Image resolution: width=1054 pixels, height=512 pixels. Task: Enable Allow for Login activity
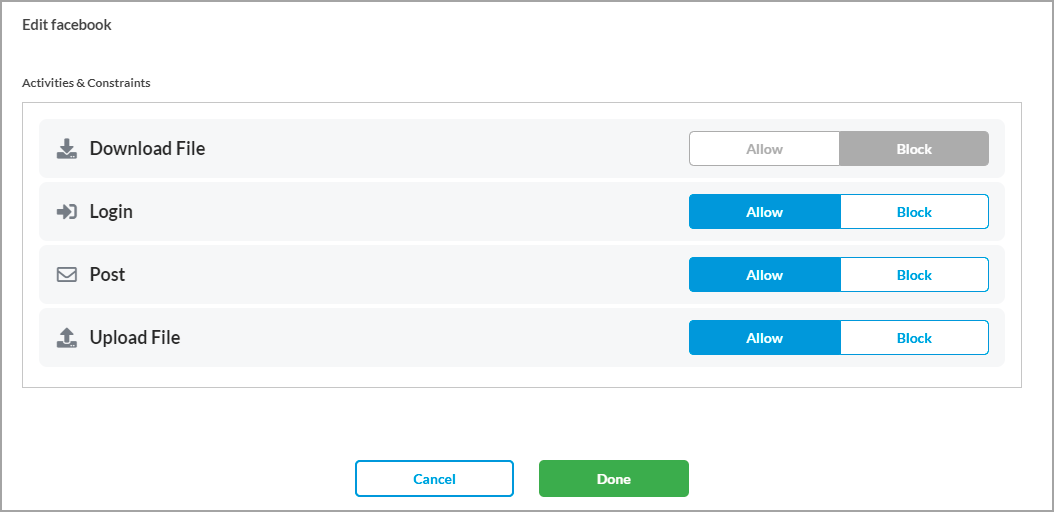[x=764, y=212]
